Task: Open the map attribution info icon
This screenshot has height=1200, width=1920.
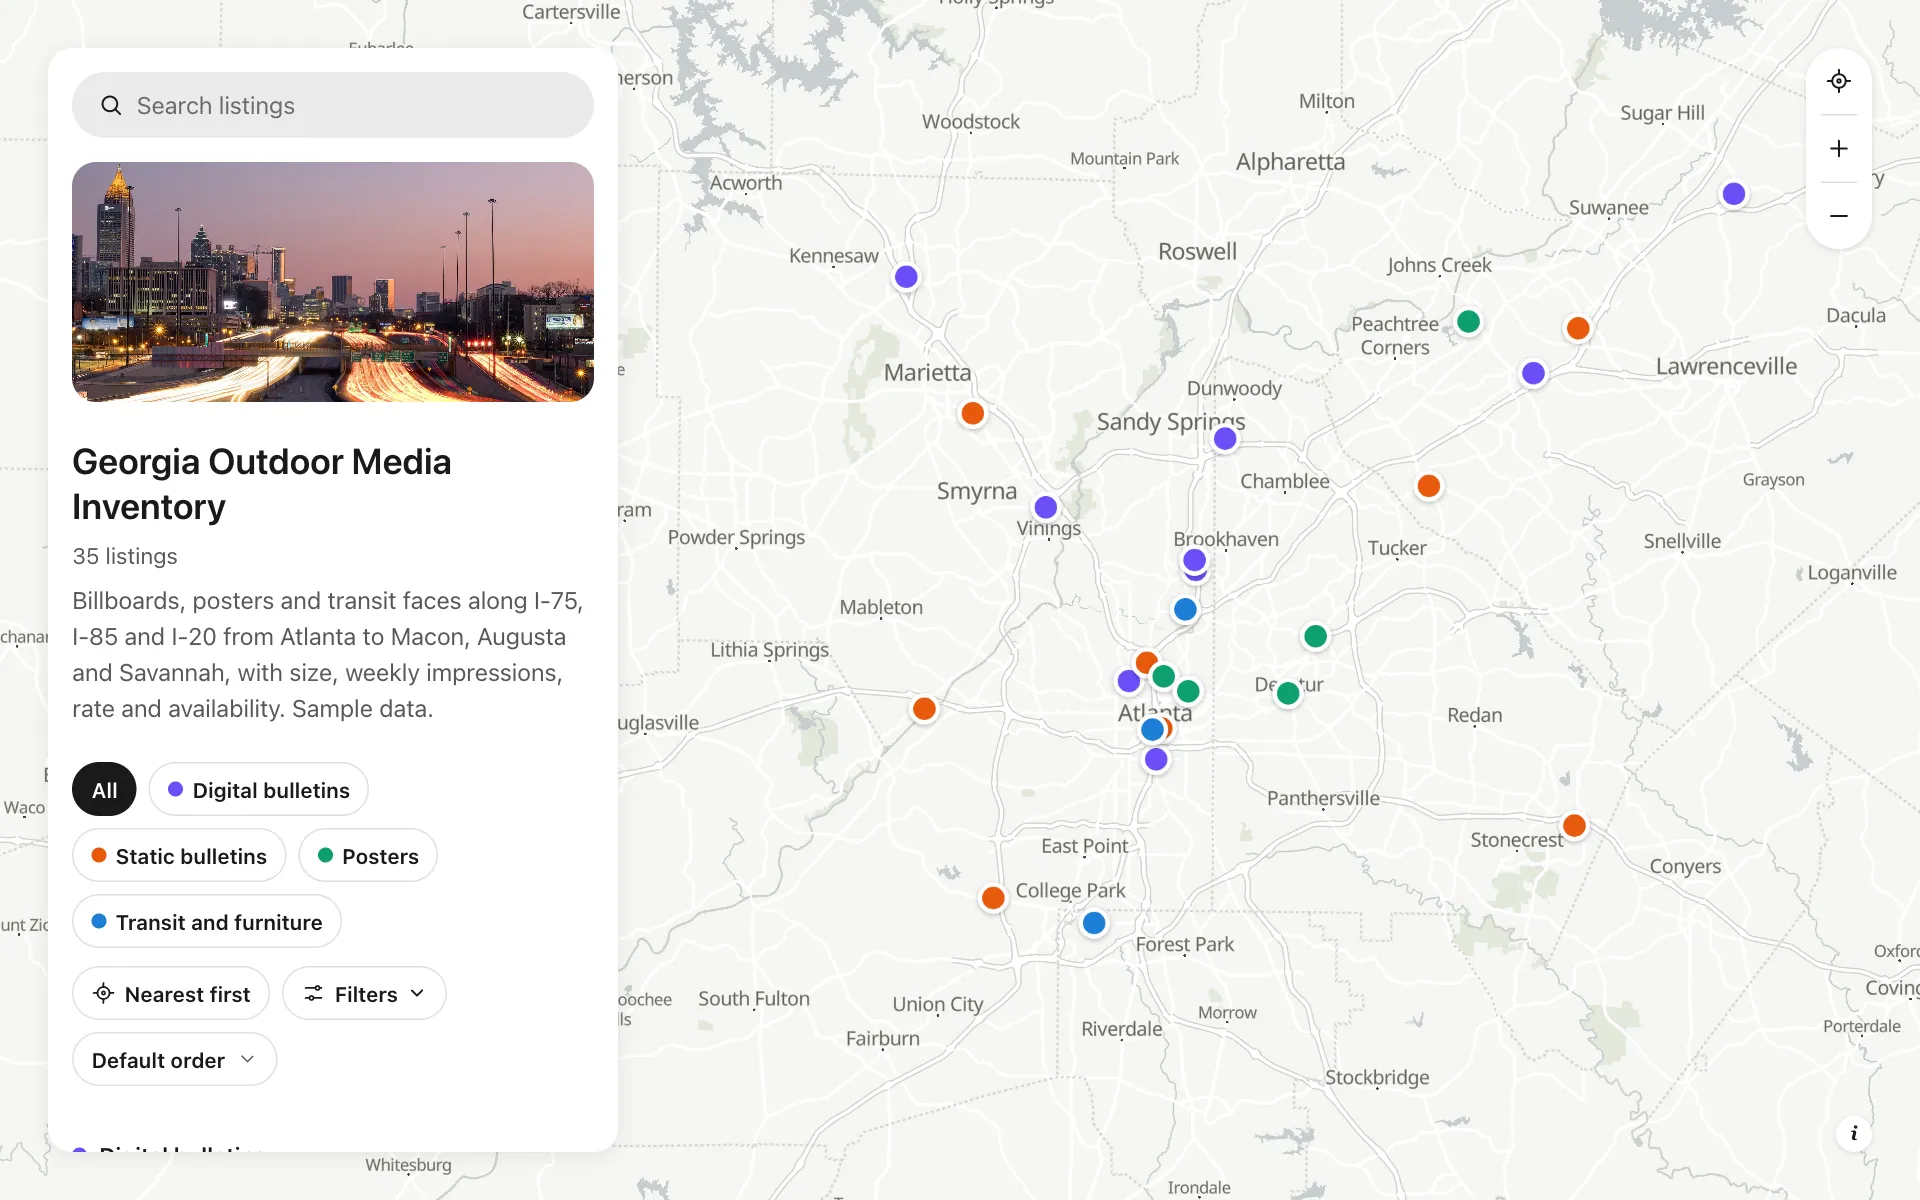Action: 1854,1133
